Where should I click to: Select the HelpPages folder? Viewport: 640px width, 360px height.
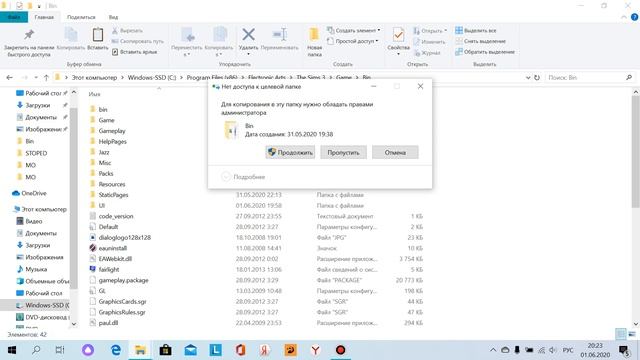click(x=113, y=141)
